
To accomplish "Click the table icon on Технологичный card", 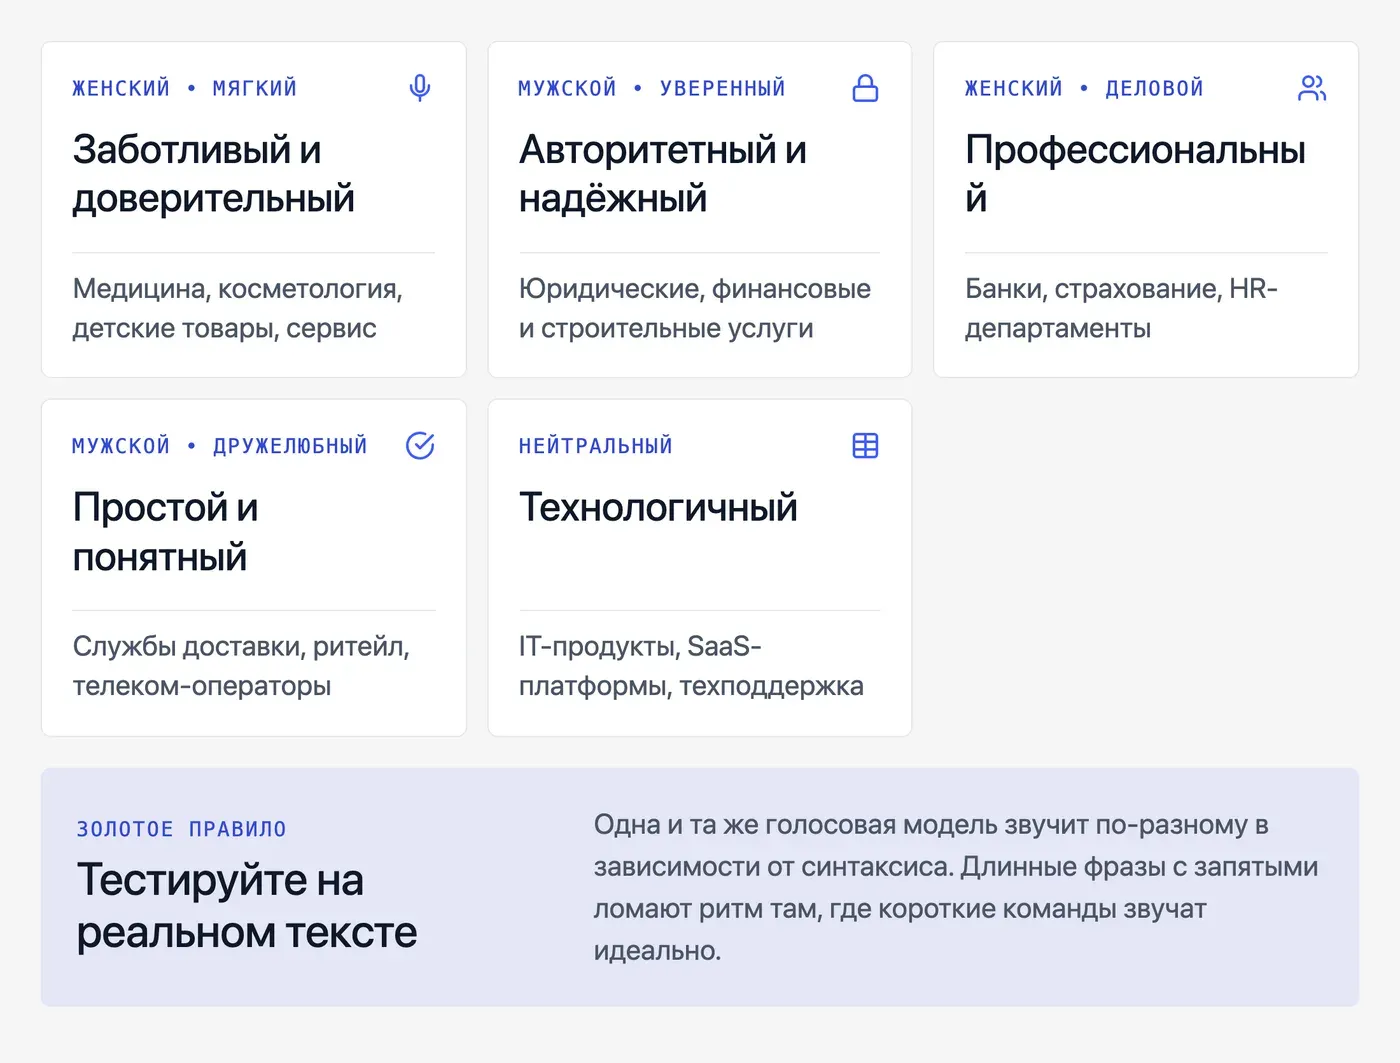I will pyautogui.click(x=865, y=446).
